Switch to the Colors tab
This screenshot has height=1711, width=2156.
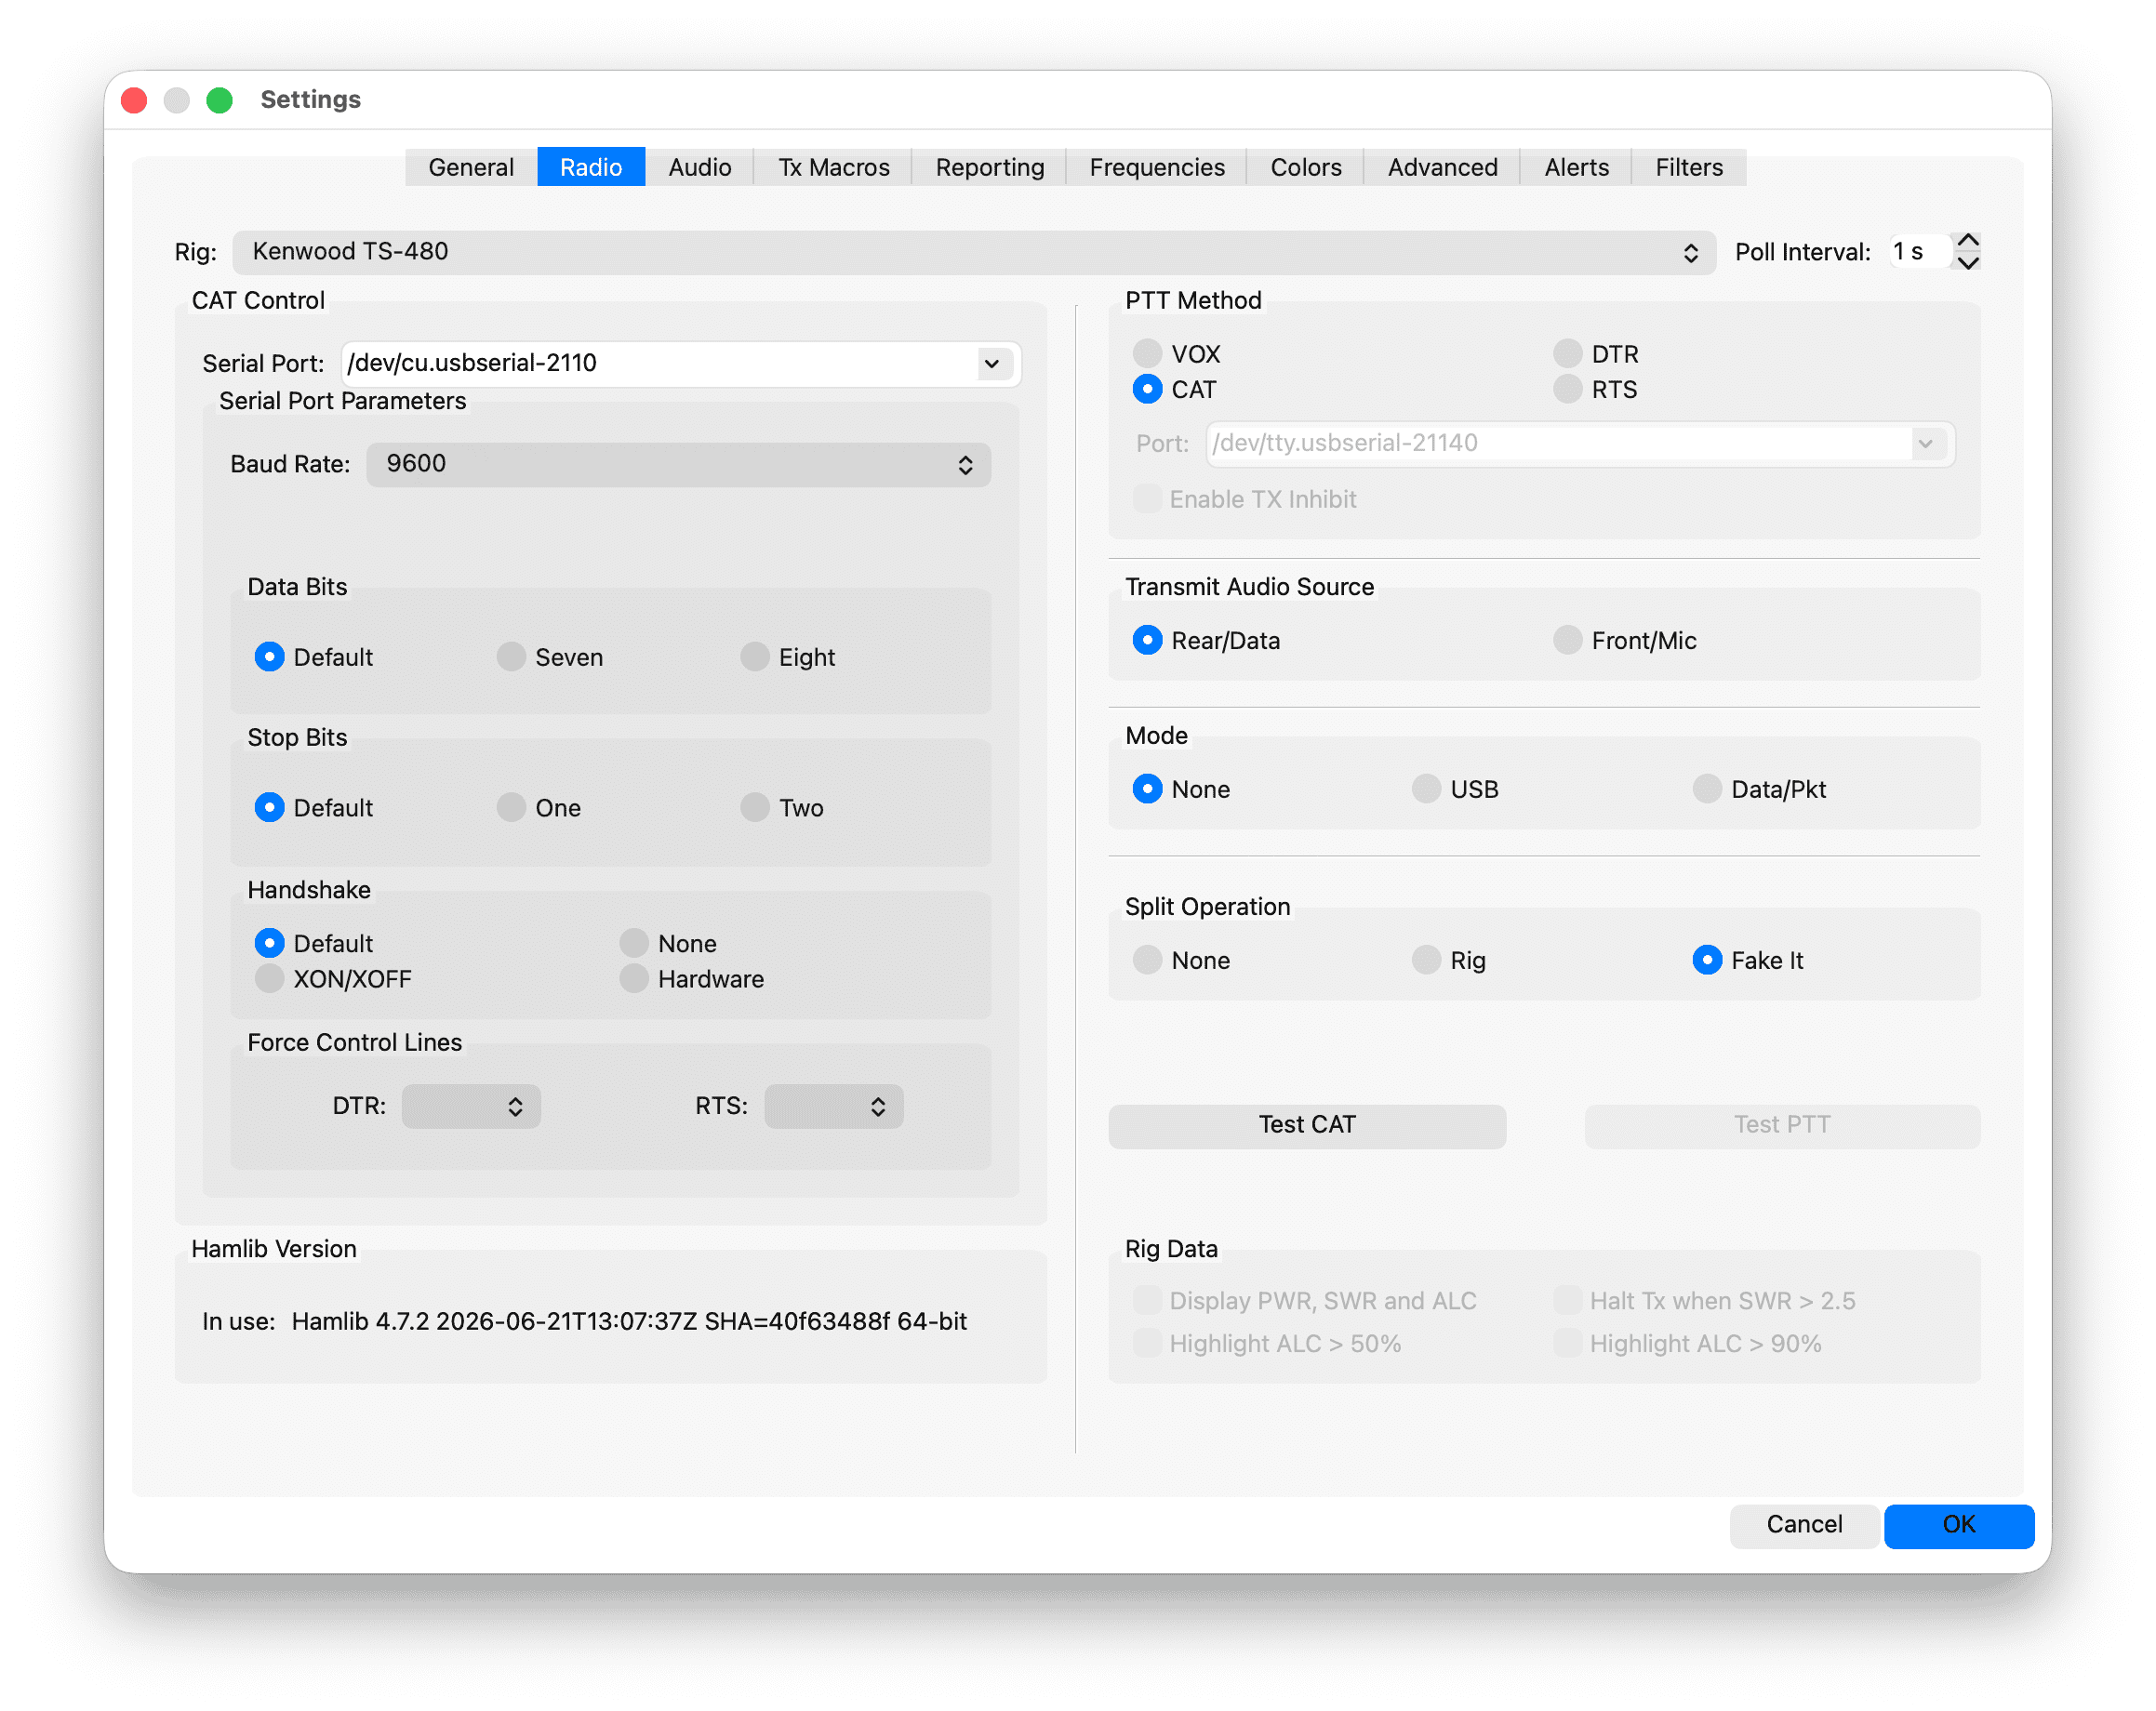[x=1305, y=167]
